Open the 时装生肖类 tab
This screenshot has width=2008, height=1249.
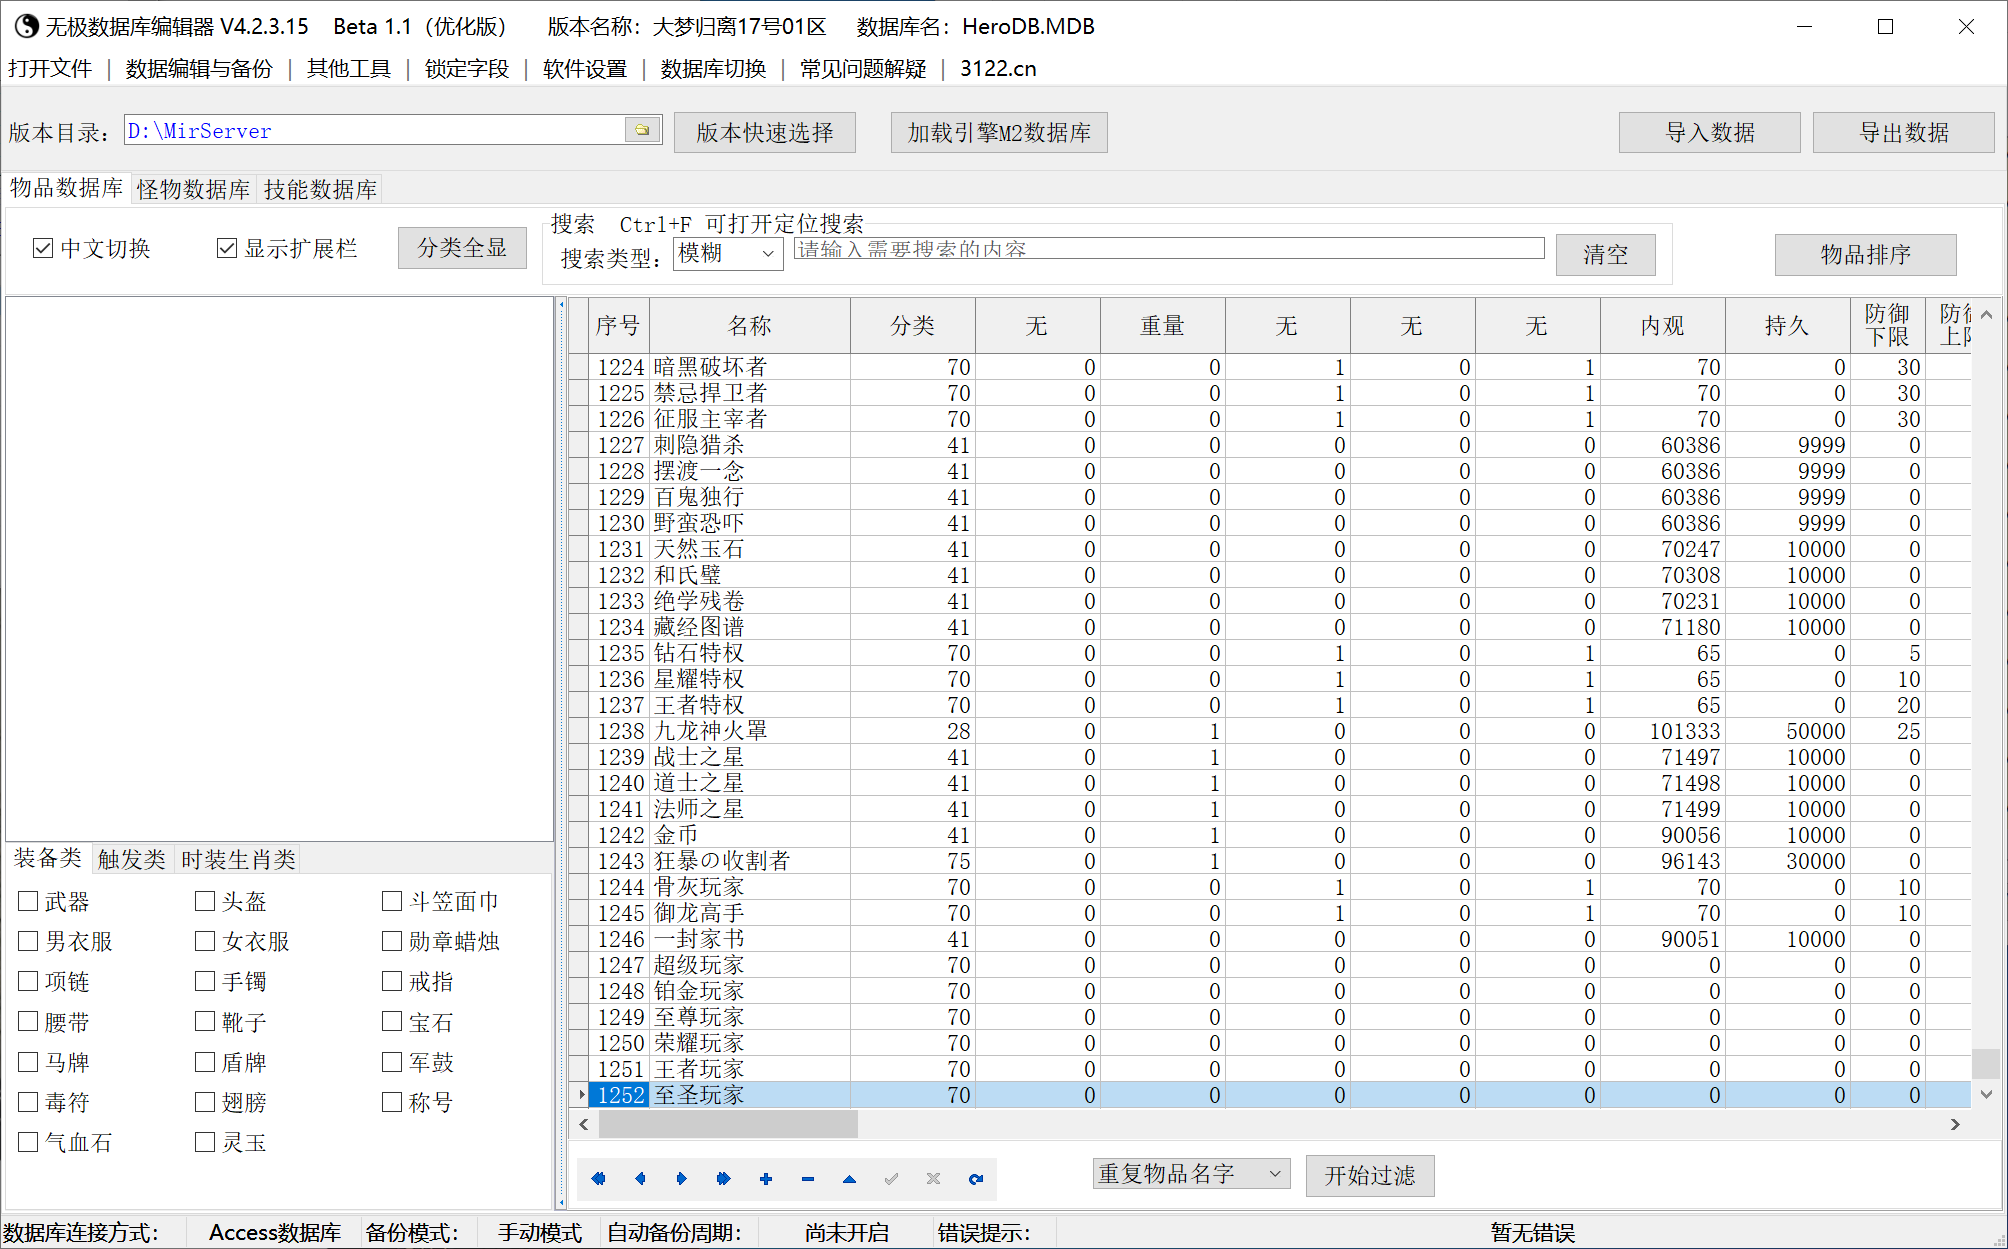point(238,859)
